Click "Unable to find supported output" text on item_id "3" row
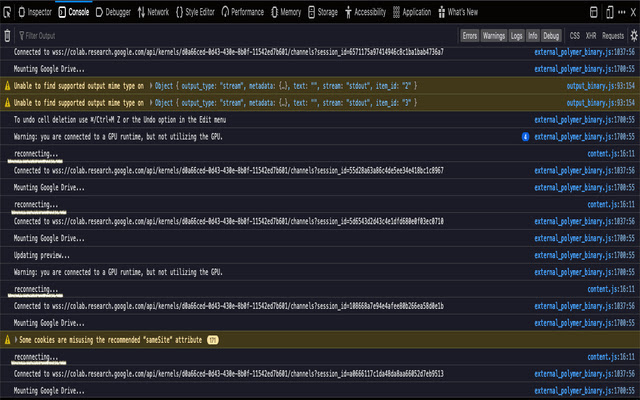Viewport: 640px width, 400px height. 79,103
